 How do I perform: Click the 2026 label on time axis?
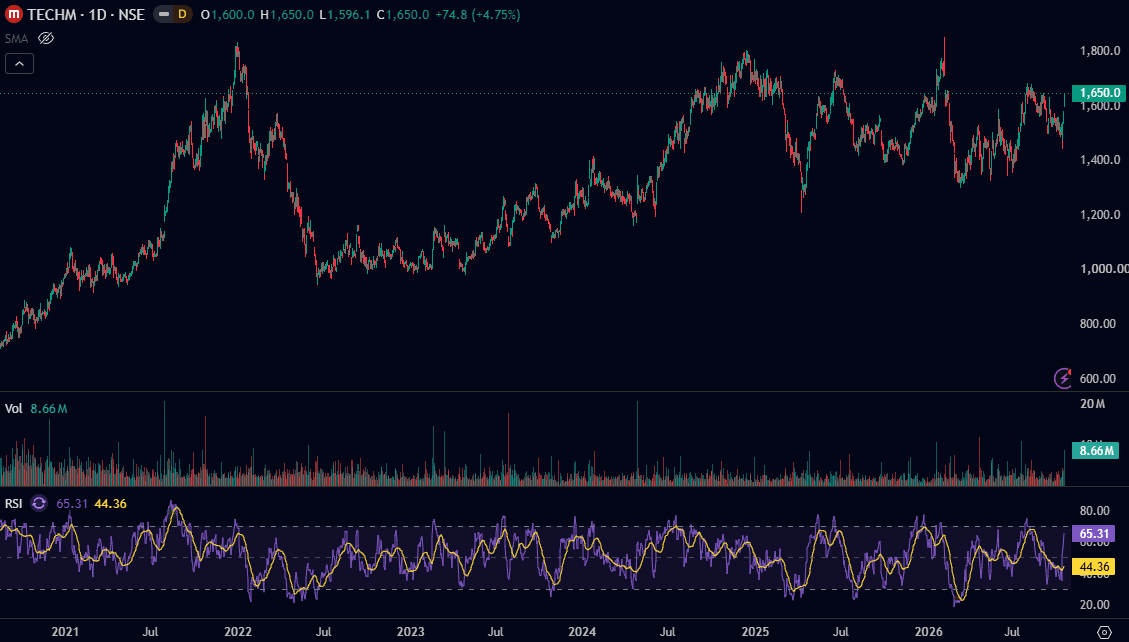[927, 632]
